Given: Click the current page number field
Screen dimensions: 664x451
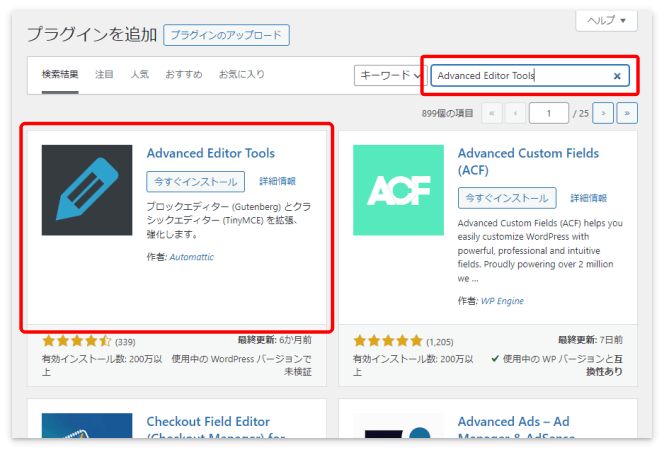Looking at the screenshot, I should 548,113.
